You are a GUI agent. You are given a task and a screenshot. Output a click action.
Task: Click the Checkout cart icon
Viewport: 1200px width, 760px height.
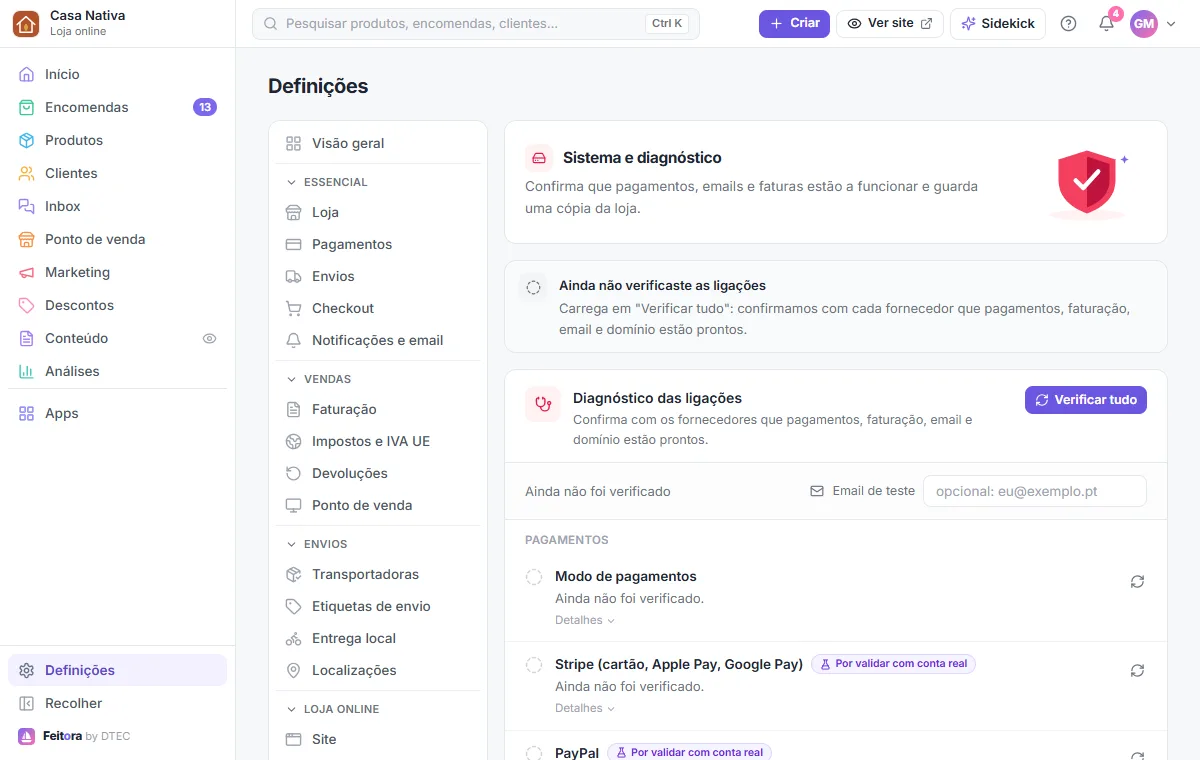(293, 308)
